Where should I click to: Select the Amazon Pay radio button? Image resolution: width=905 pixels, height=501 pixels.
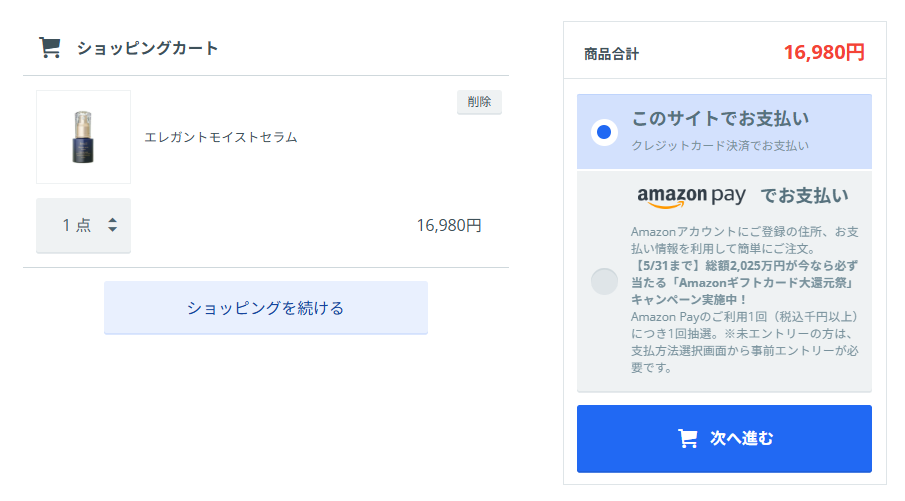coord(604,282)
